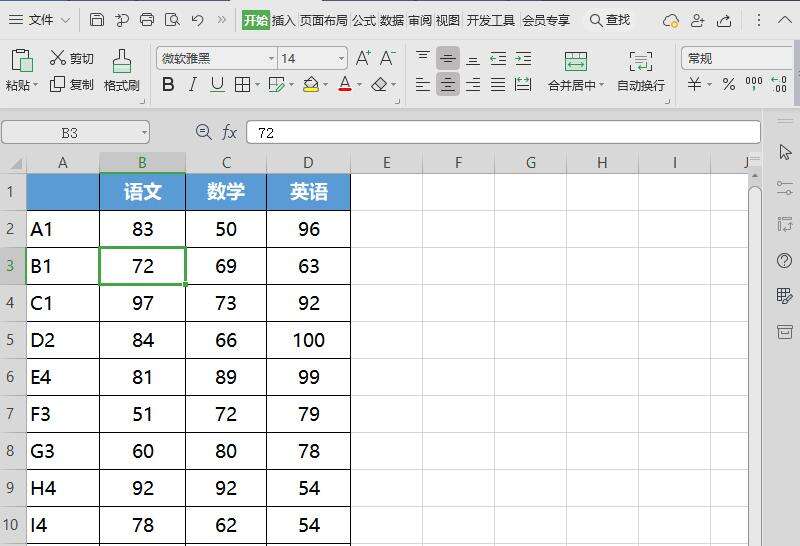Open Member Exclusive (会员专享) tab

click(x=546, y=20)
